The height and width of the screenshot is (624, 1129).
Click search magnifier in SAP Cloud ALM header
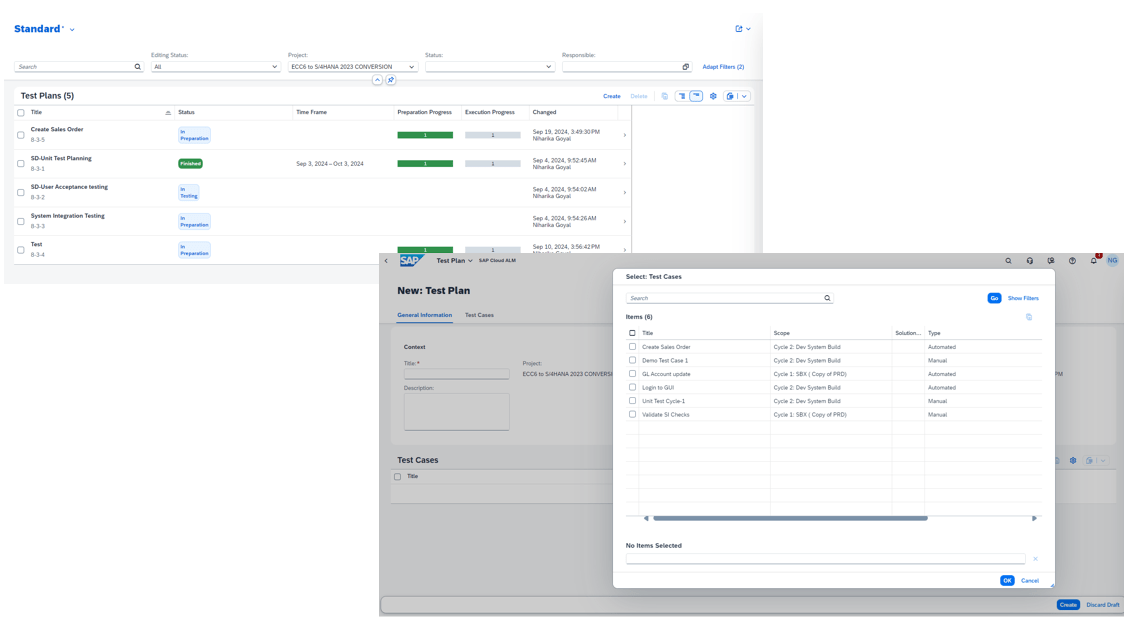click(1008, 261)
